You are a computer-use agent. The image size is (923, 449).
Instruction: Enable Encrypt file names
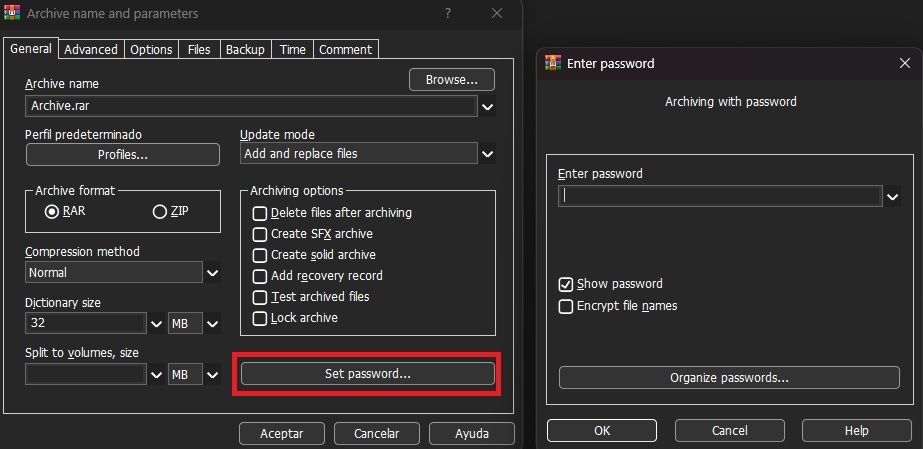(566, 306)
